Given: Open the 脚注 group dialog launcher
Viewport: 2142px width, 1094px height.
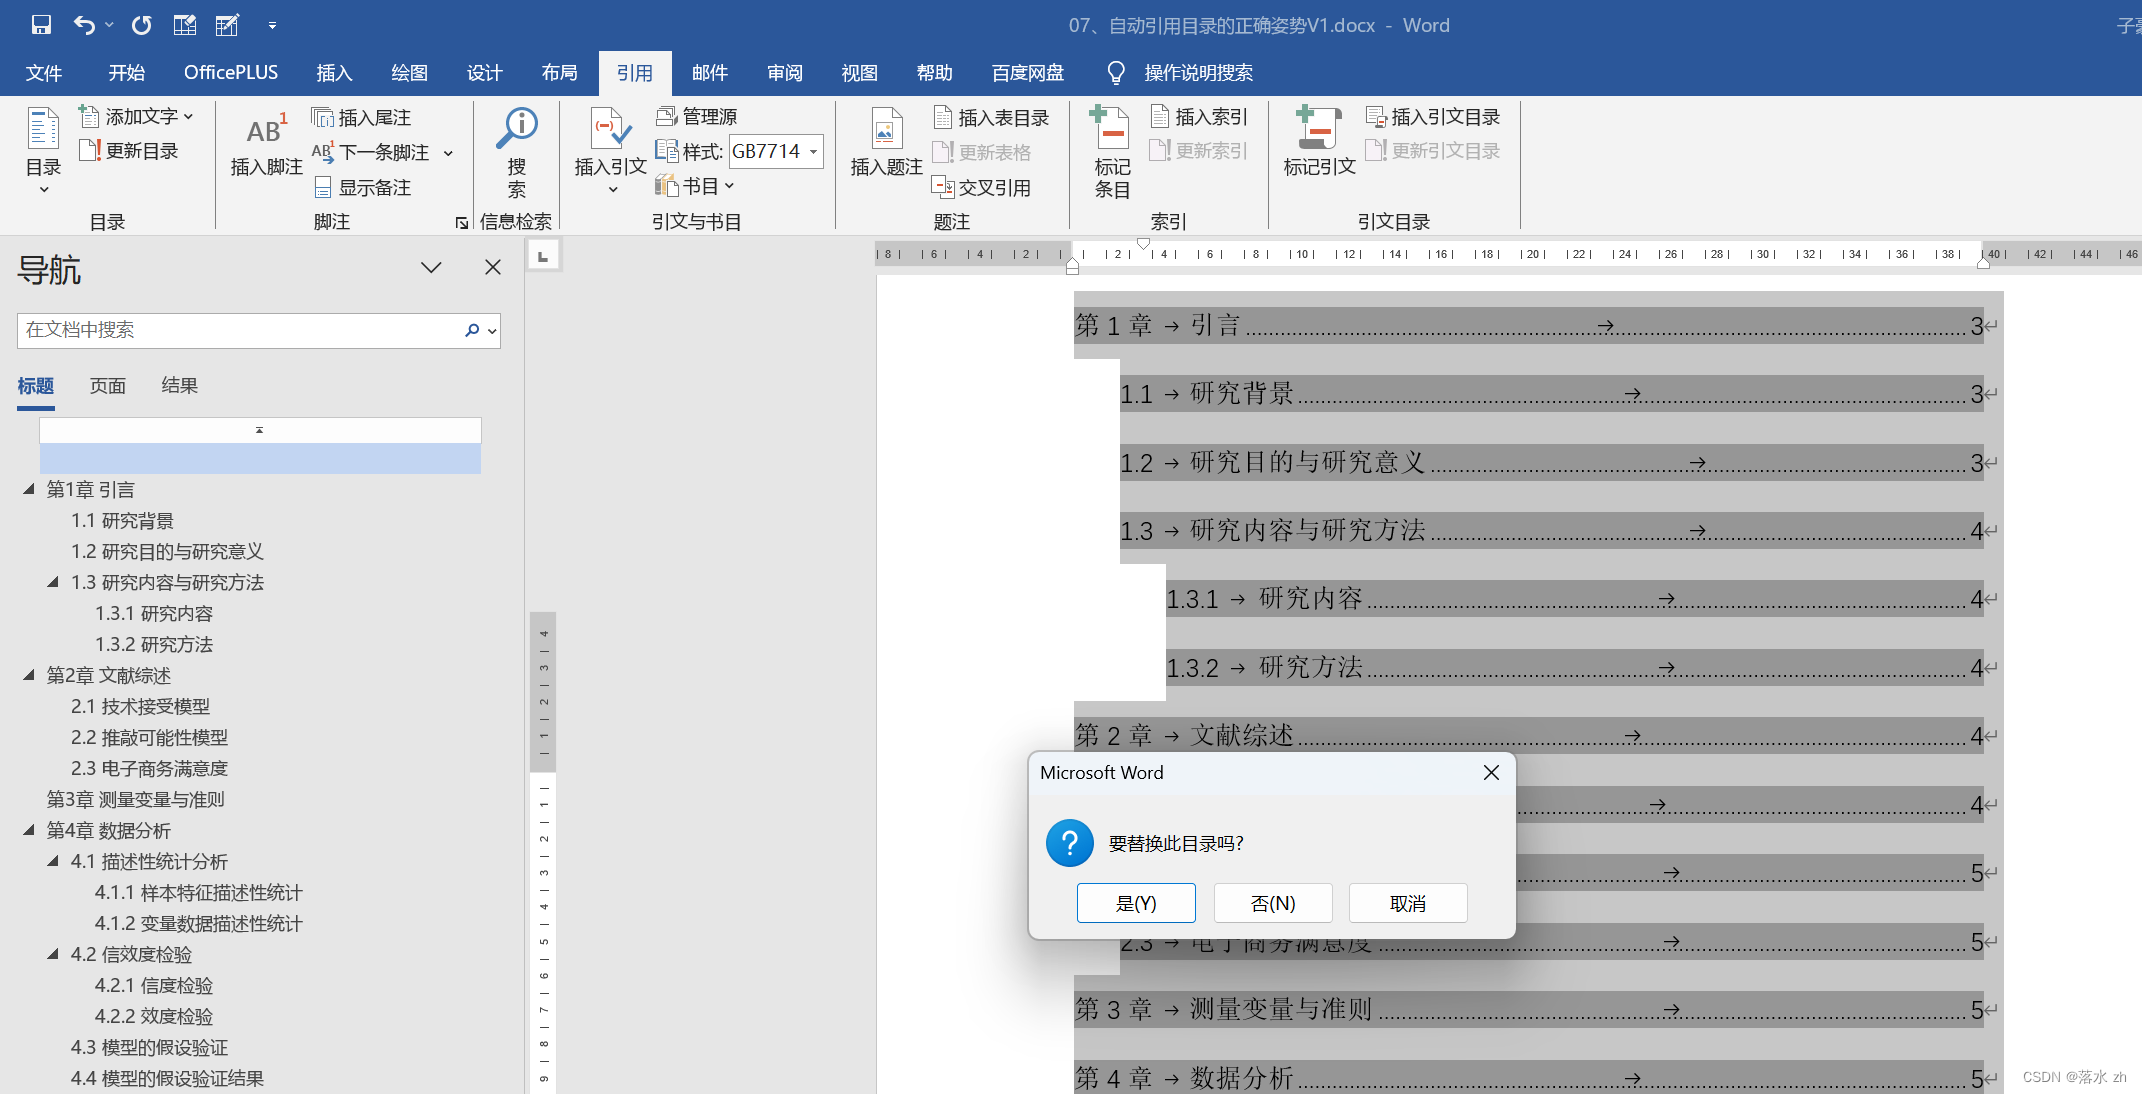Looking at the screenshot, I should (x=461, y=223).
